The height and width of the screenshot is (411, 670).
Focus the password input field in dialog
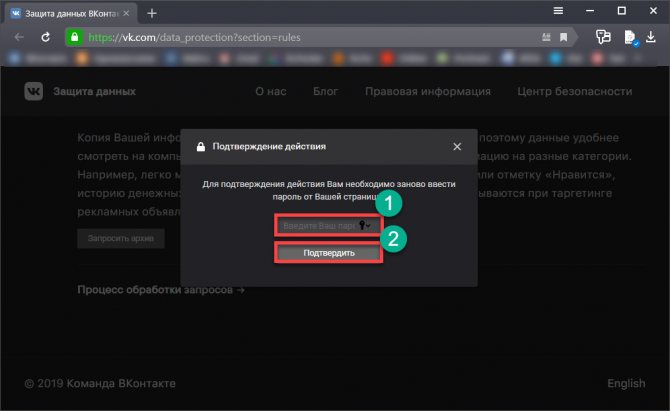[328, 226]
